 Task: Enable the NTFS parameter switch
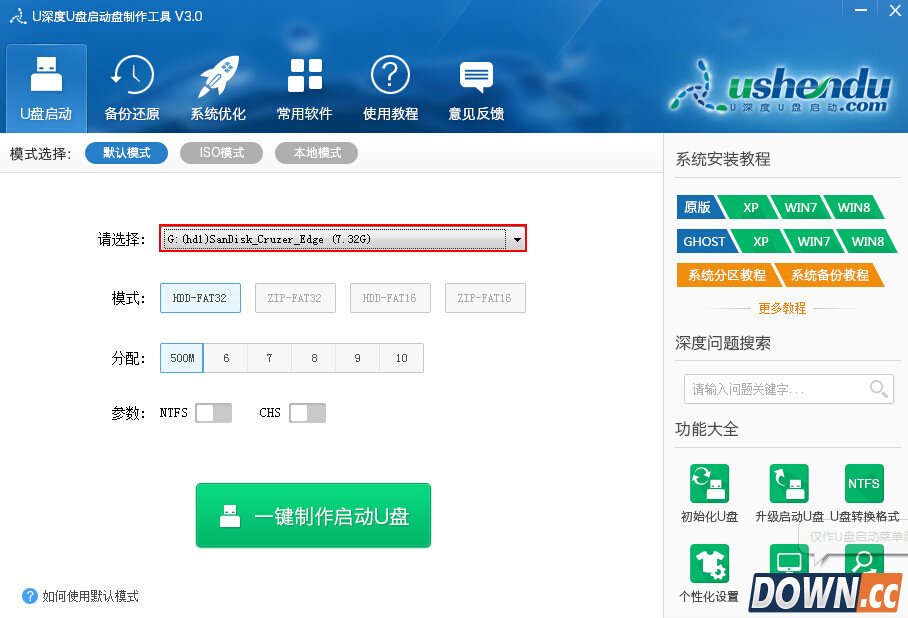pyautogui.click(x=214, y=412)
